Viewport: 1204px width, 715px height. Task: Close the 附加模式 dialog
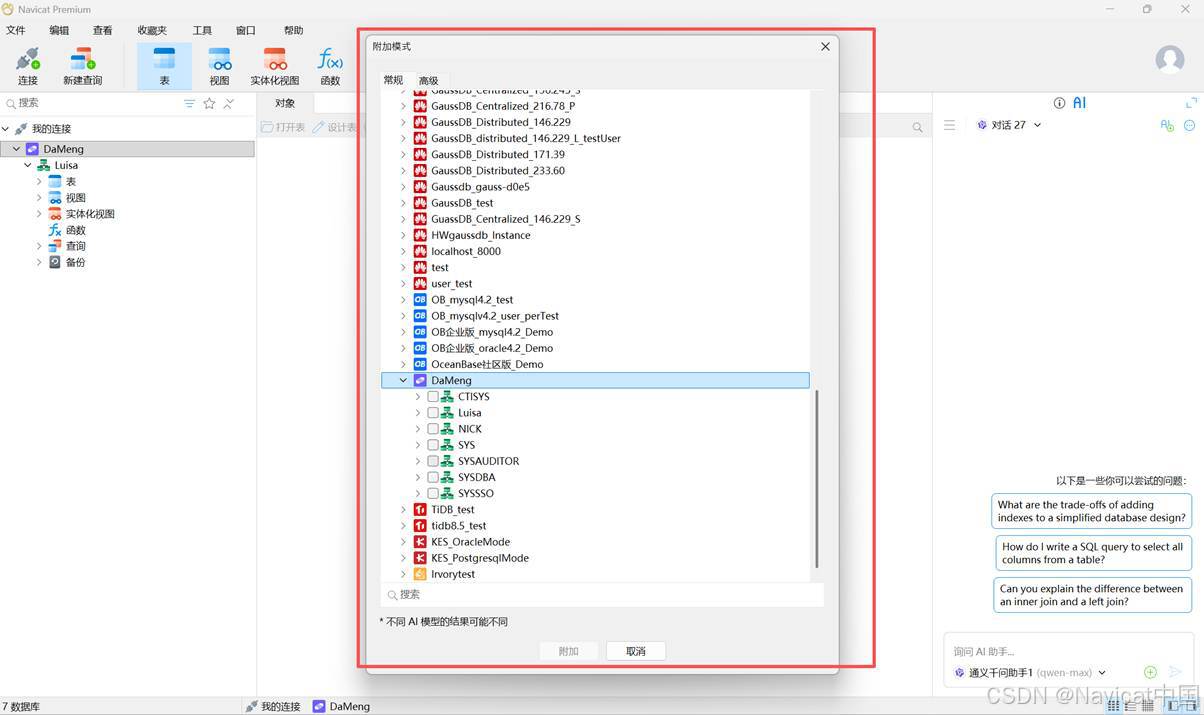pos(825,47)
